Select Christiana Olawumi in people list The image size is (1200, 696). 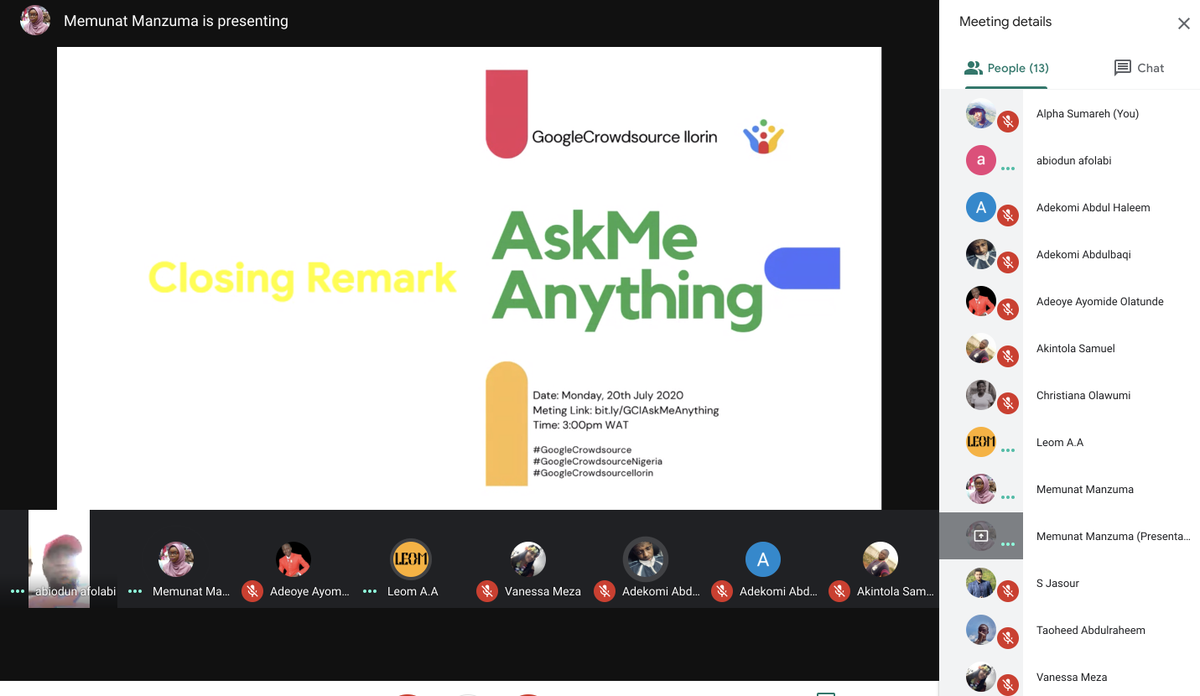click(x=1083, y=396)
